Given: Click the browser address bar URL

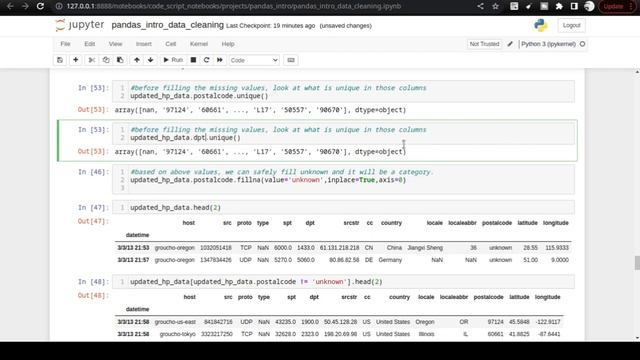Looking at the screenshot, I should click(x=234, y=6).
